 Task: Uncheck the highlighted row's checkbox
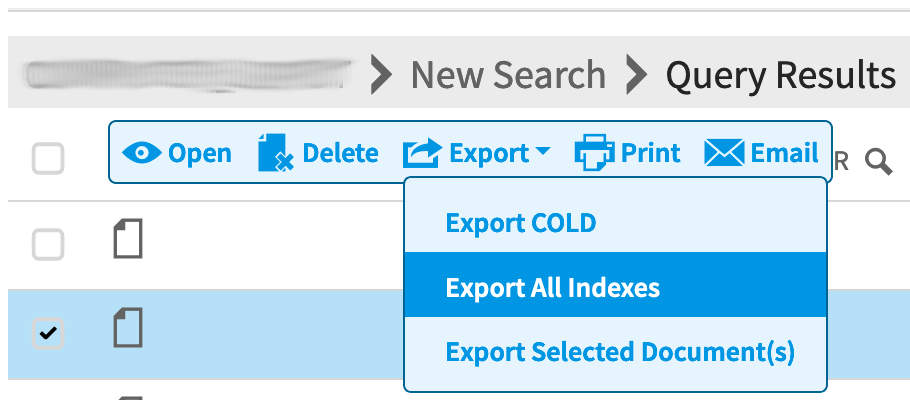pos(48,333)
